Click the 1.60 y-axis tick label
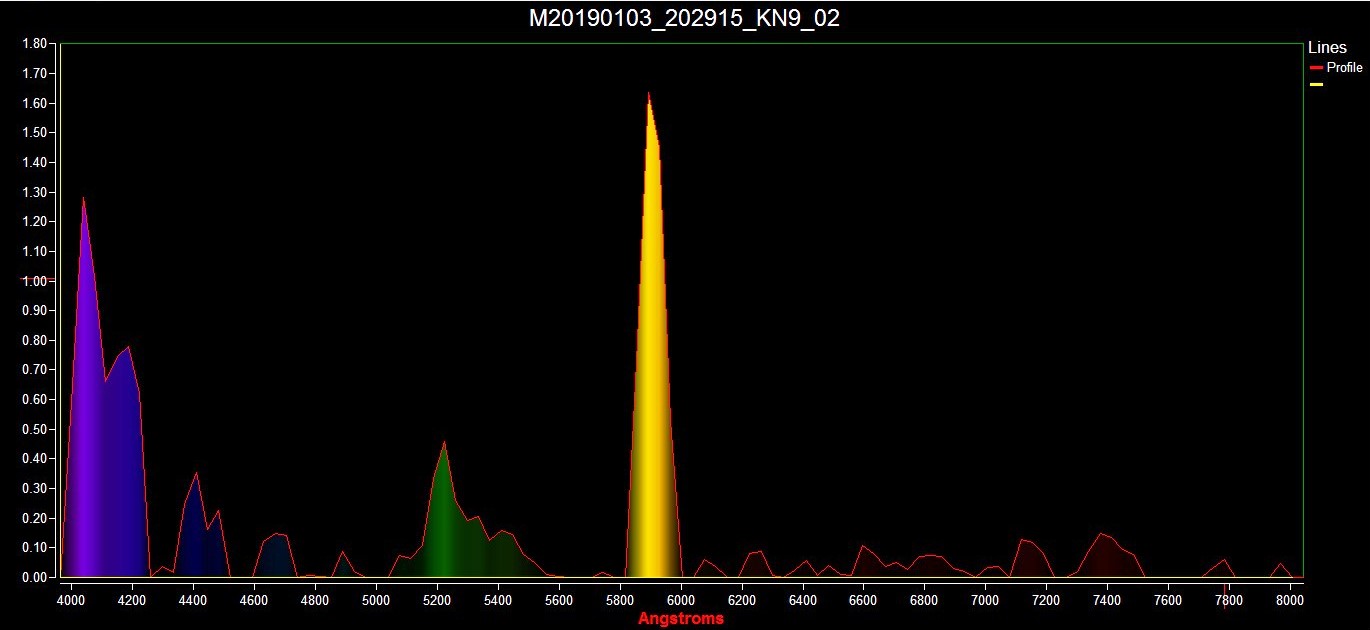 (35, 103)
